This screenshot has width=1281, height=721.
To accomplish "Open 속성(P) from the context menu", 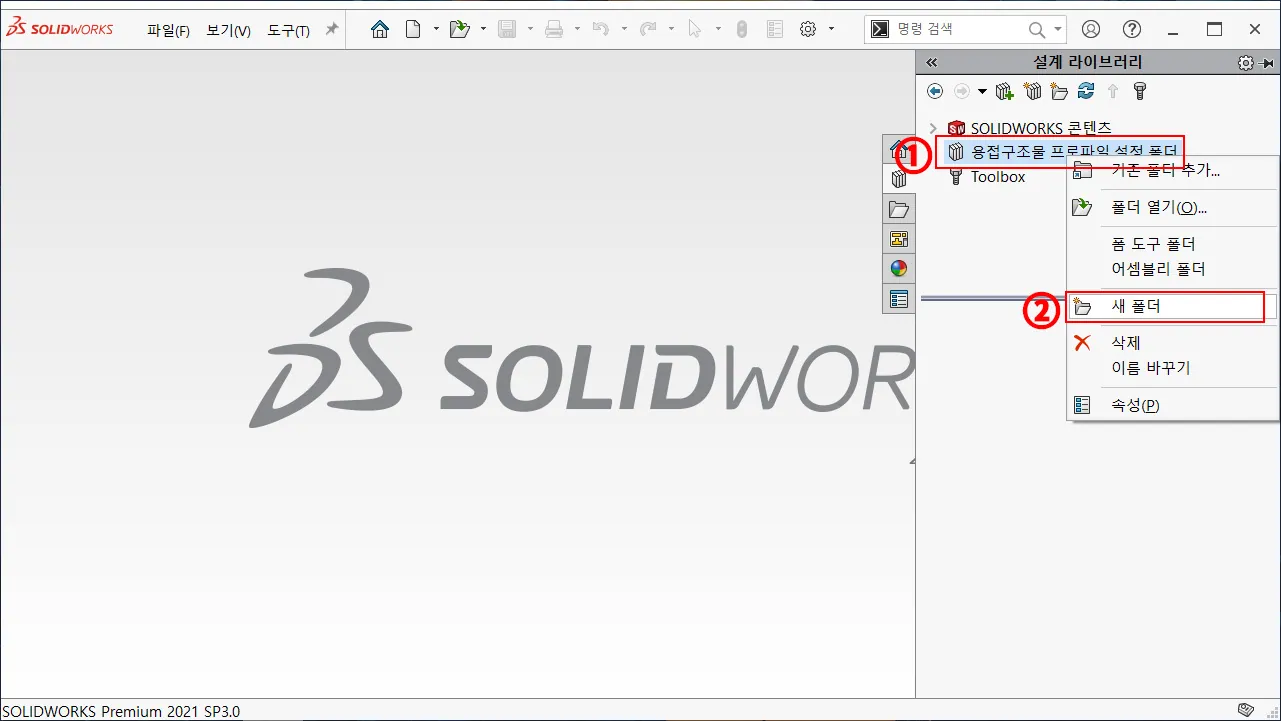I will (1173, 405).
